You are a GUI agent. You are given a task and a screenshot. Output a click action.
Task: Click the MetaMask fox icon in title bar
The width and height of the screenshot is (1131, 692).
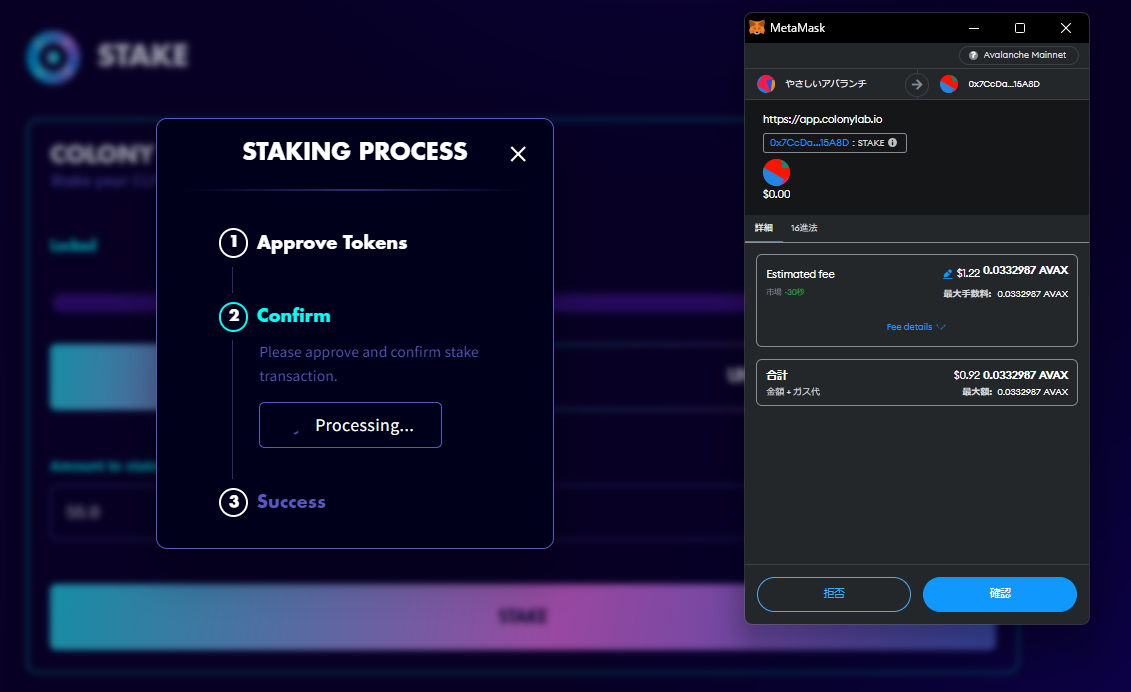coord(757,27)
